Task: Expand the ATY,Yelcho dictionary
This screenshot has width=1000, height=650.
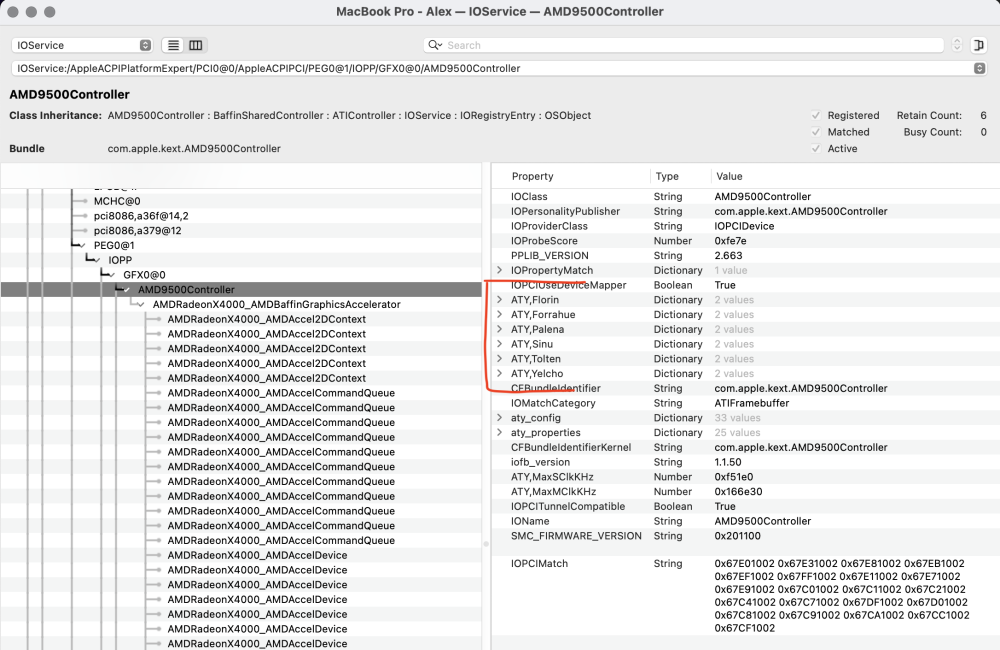Action: point(499,373)
